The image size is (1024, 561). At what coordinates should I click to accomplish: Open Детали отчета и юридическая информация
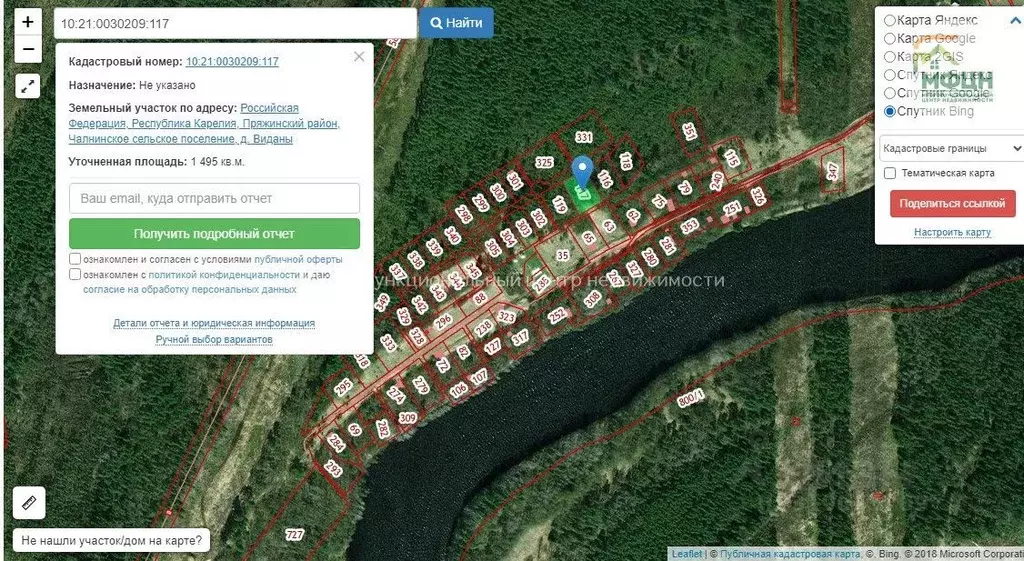pos(214,323)
